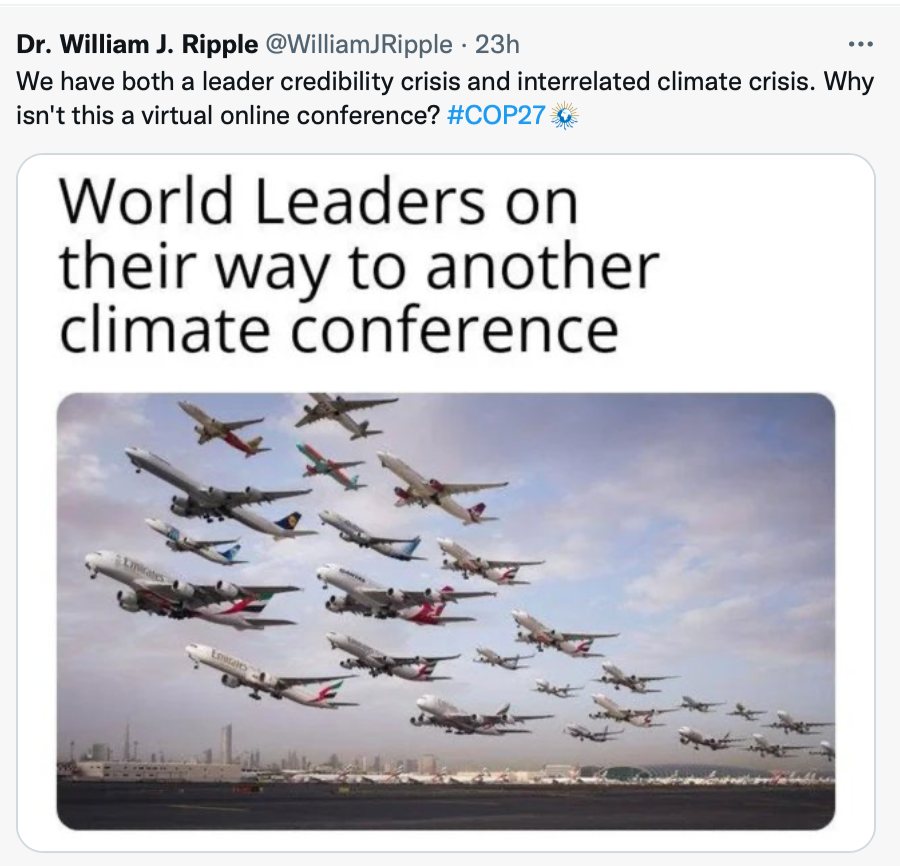Click the large Emirates A380 with fuselage lettering
Image resolution: width=900 pixels, height=866 pixels.
(x=192, y=589)
